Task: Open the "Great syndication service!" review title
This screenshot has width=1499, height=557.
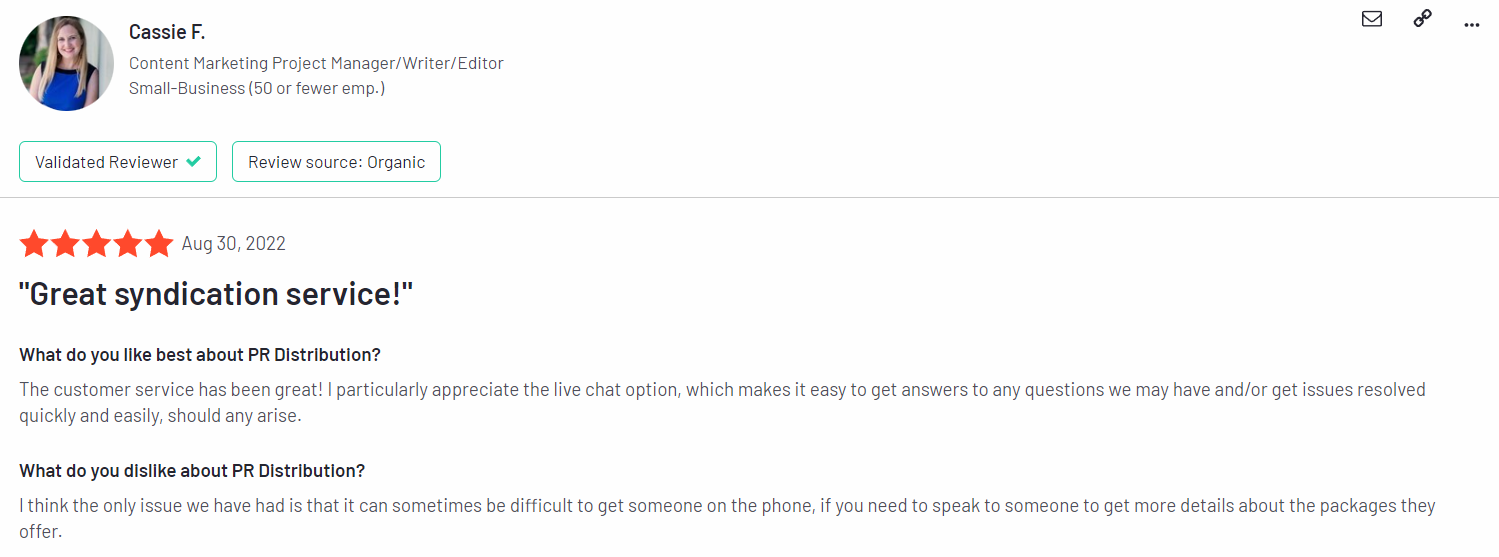Action: [x=216, y=294]
